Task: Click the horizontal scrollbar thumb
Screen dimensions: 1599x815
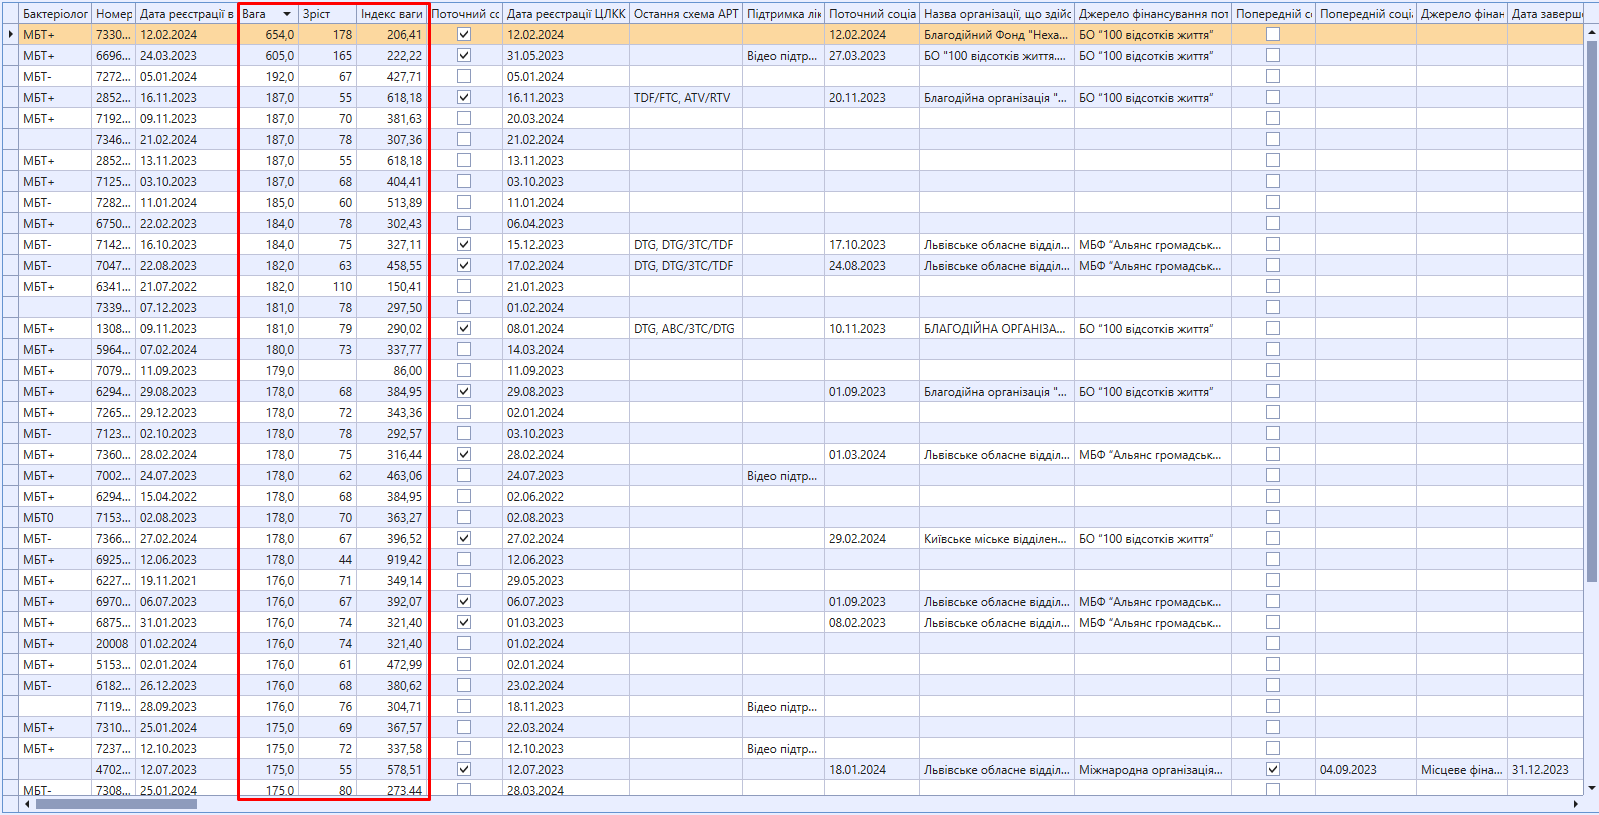Action: [116, 804]
